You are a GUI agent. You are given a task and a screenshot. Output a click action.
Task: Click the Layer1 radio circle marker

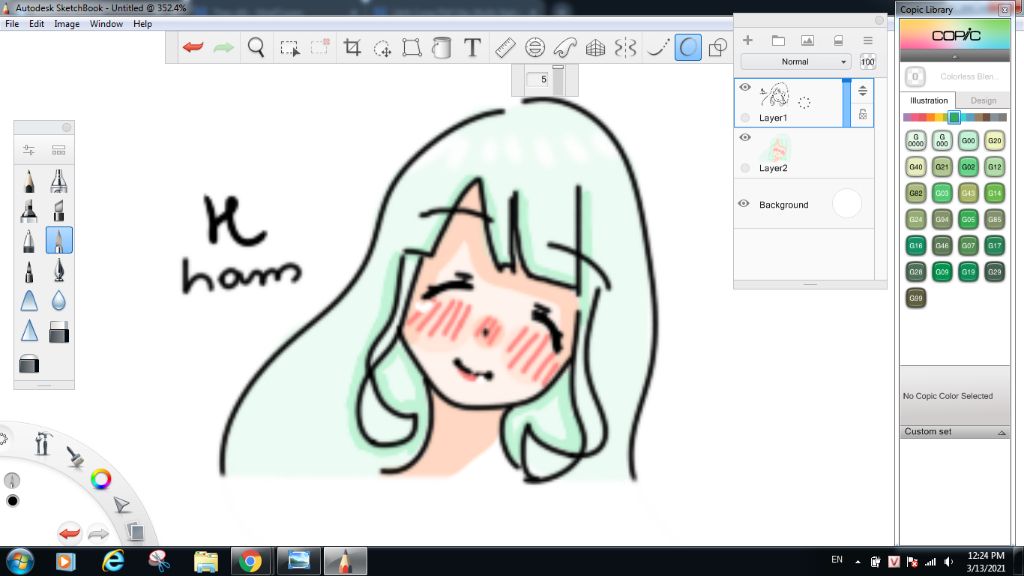pos(745,118)
